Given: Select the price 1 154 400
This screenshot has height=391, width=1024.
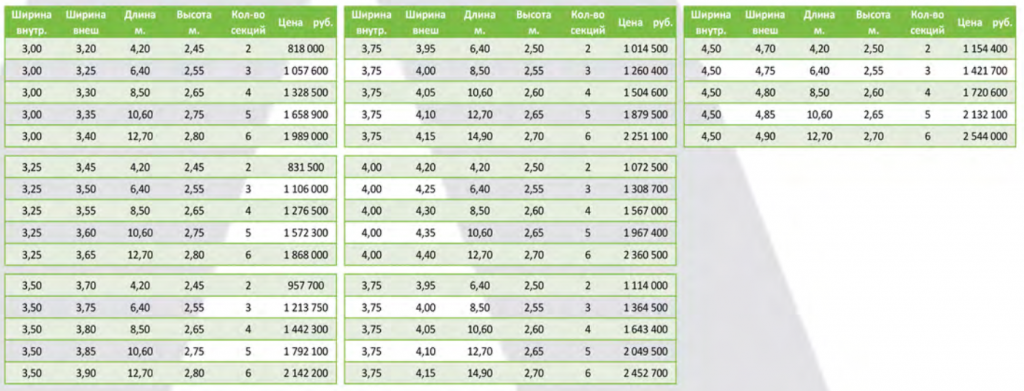Looking at the screenshot, I should 985,48.
